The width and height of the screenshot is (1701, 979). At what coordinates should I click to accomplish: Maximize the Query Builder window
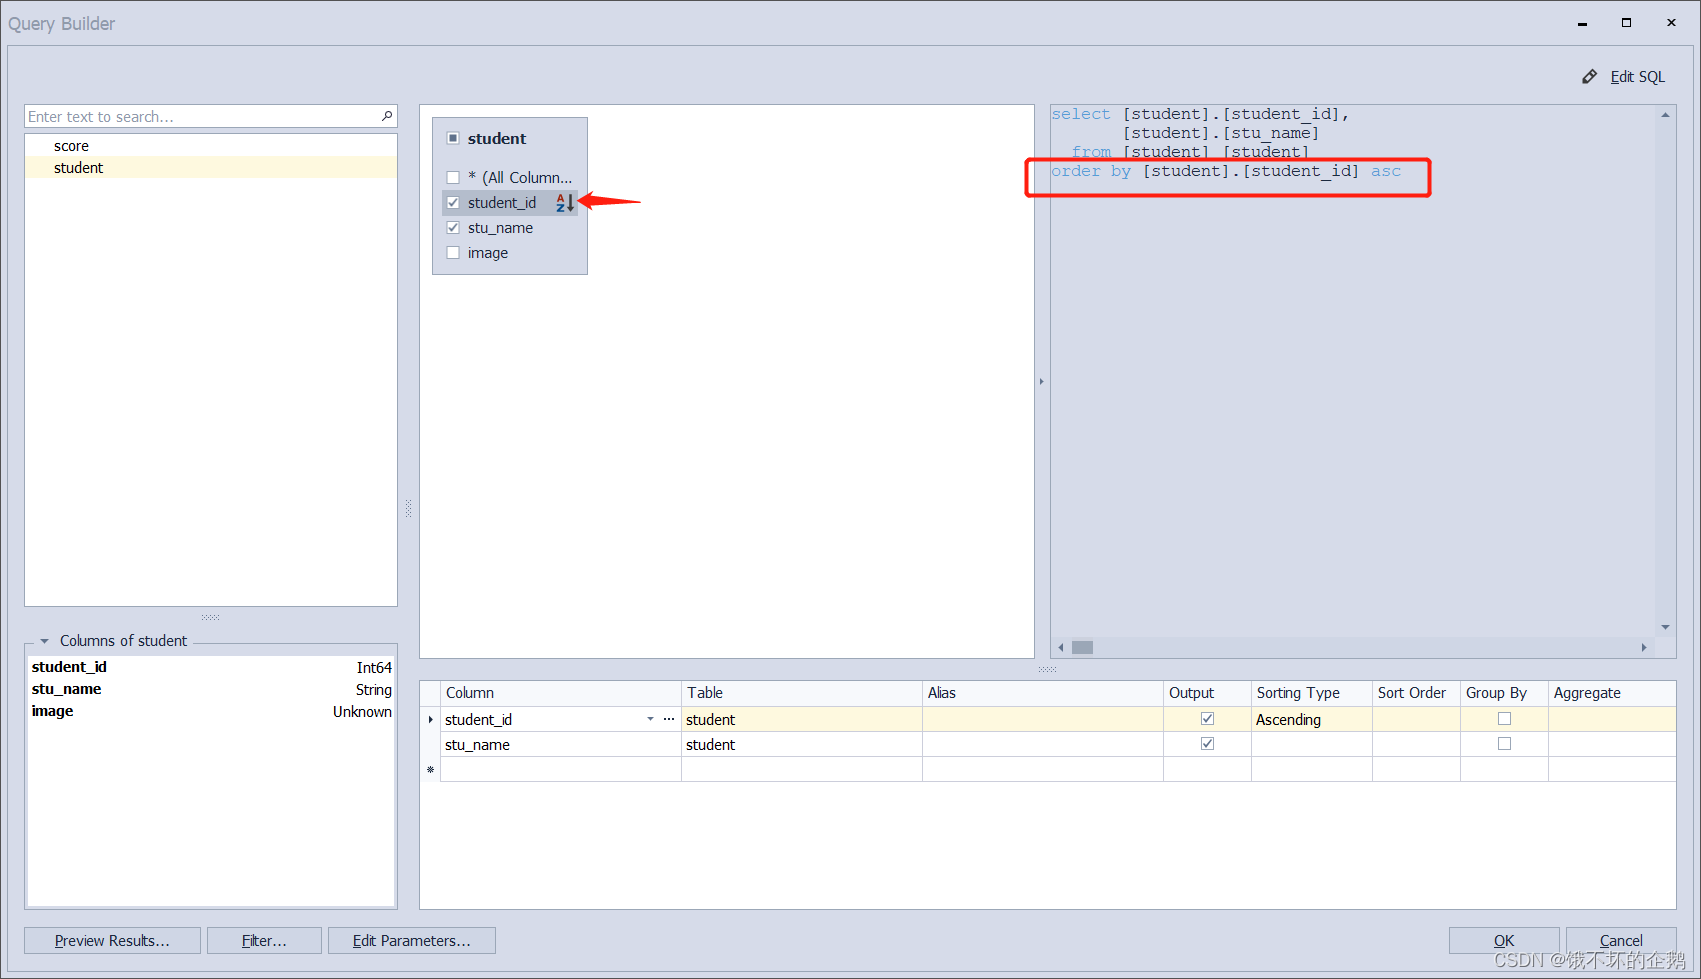coord(1627,23)
